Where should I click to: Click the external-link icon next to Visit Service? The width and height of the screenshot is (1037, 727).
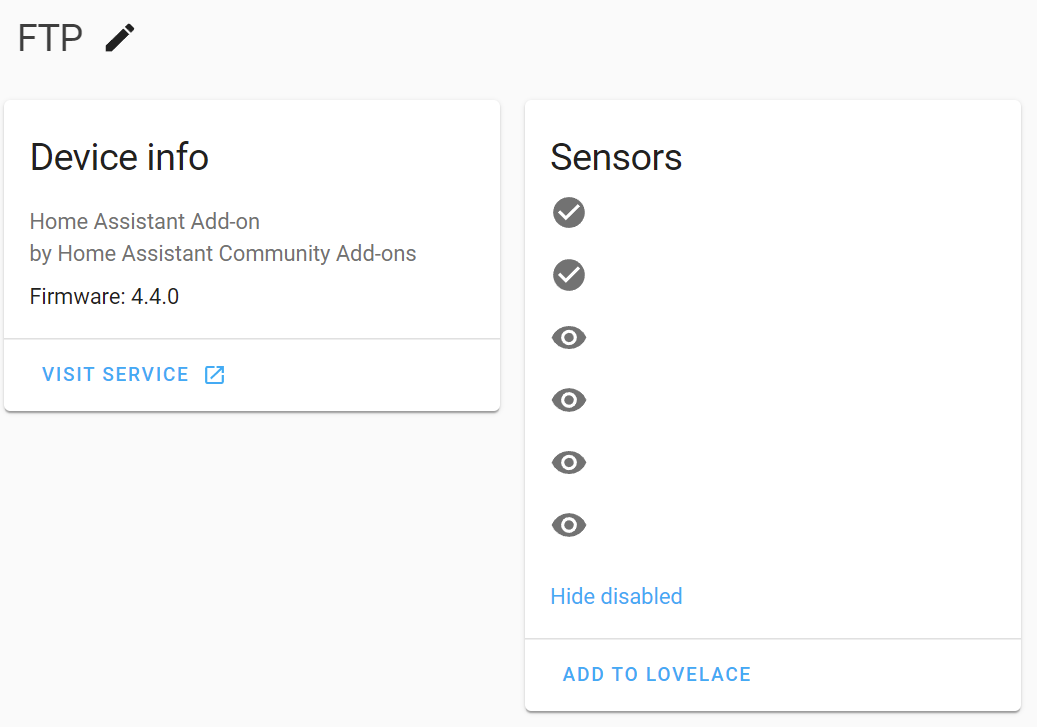tap(214, 374)
